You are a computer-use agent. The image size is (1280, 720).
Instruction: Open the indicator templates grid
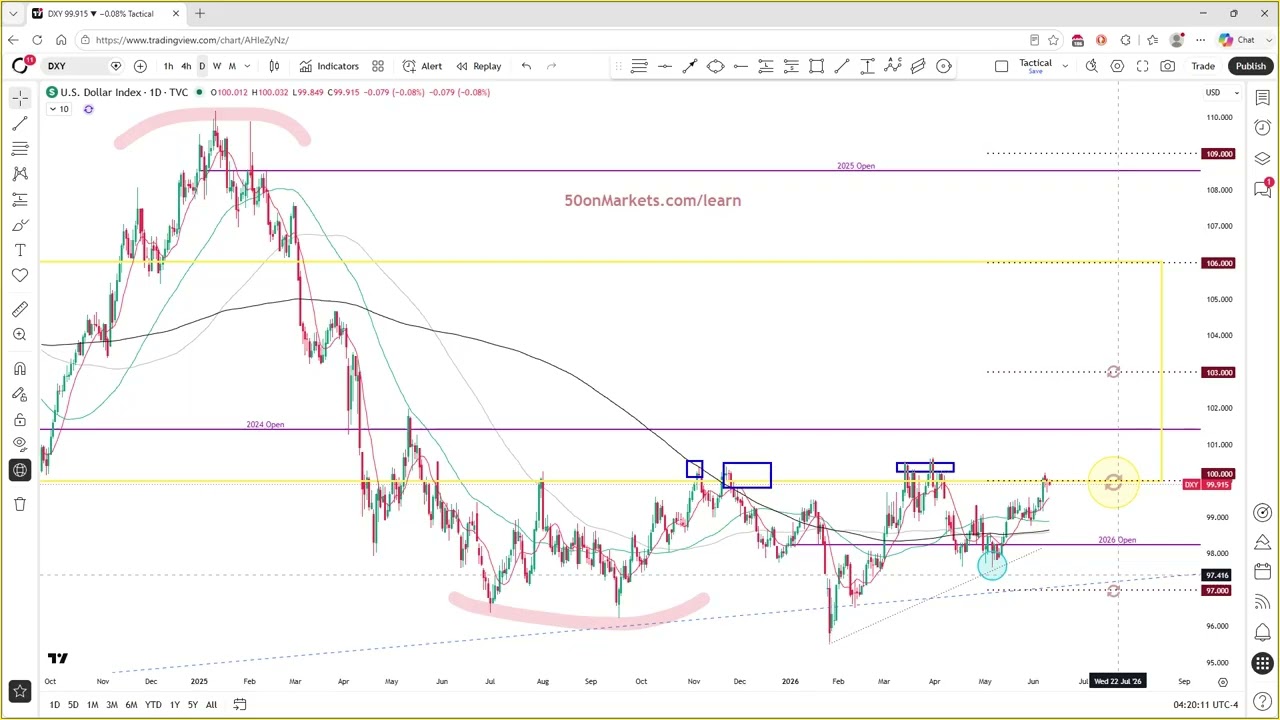[378, 66]
